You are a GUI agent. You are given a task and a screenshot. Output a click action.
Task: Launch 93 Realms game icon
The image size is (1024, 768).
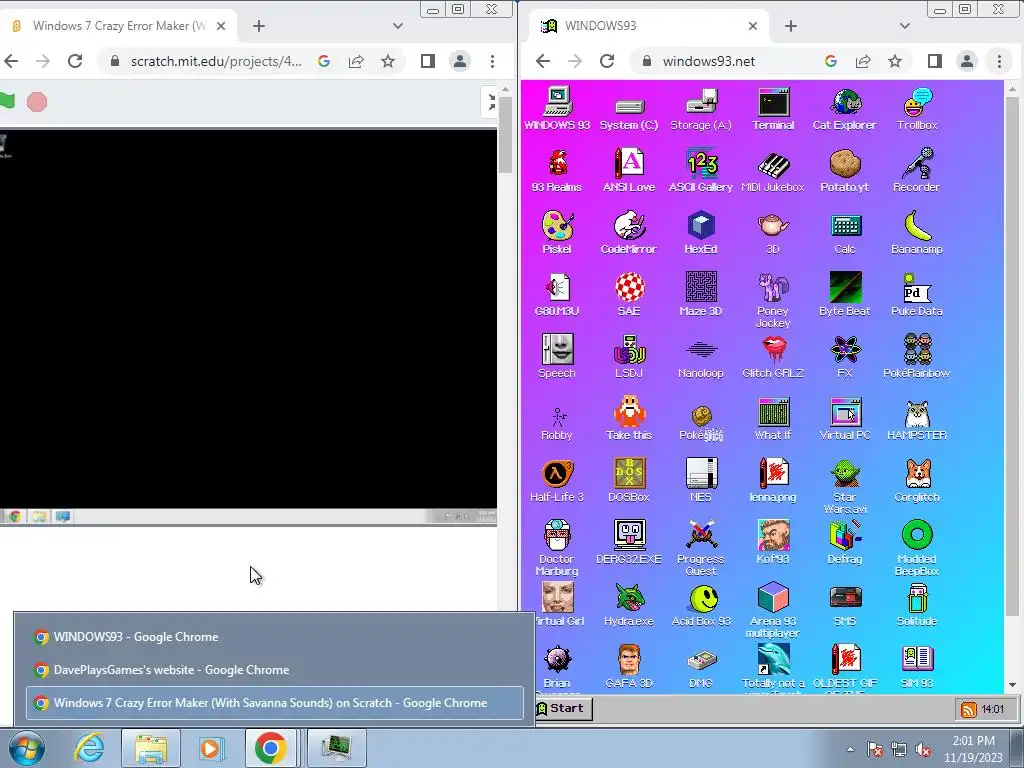coord(556,171)
